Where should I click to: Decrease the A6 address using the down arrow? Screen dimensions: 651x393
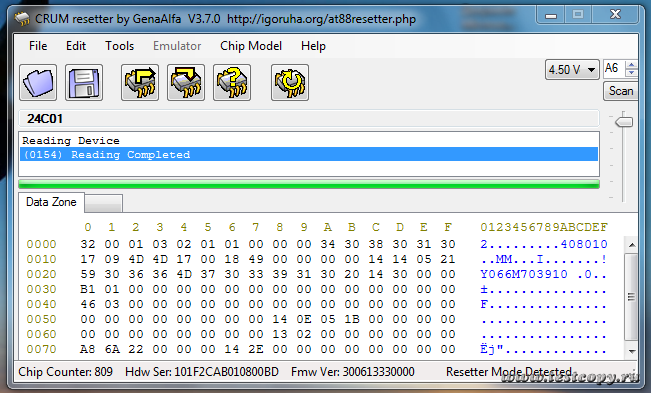point(631,73)
